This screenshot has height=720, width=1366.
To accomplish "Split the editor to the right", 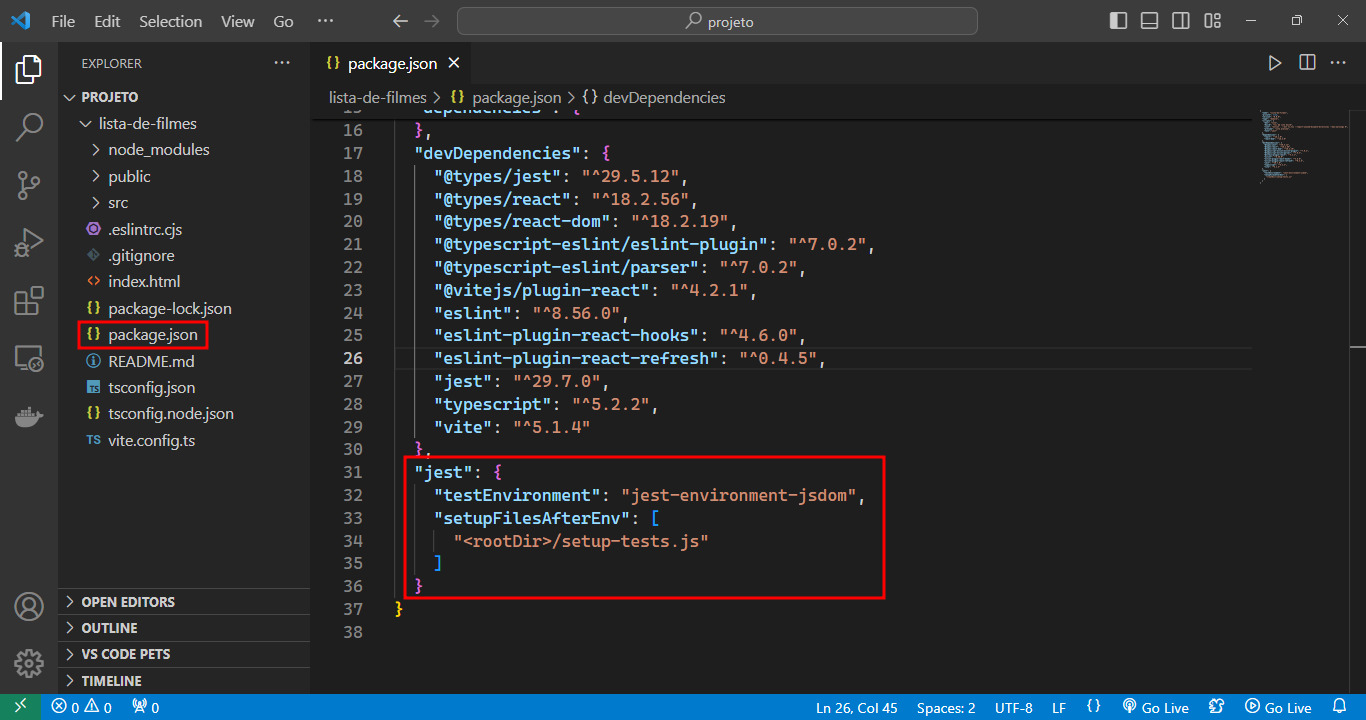I will point(1307,63).
